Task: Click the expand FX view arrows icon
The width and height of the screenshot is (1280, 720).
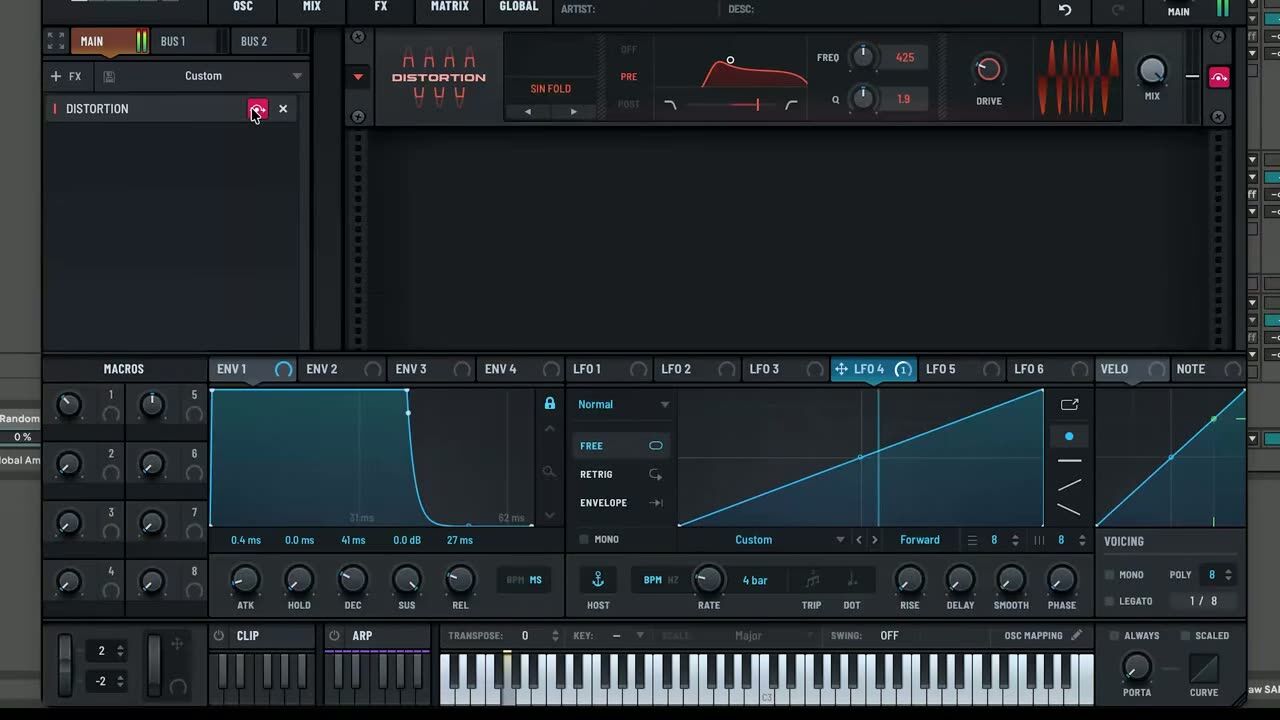Action: [x=56, y=41]
